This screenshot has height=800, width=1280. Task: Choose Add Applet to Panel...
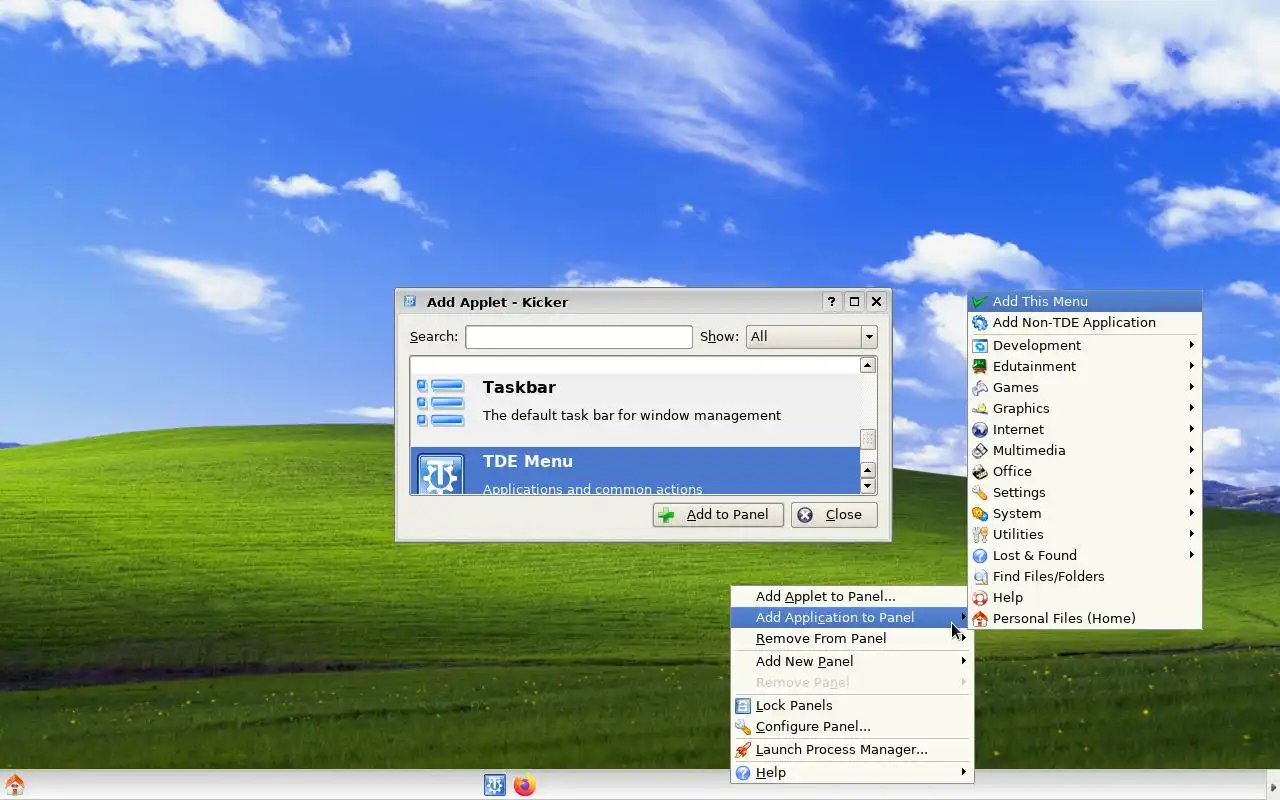point(852,596)
